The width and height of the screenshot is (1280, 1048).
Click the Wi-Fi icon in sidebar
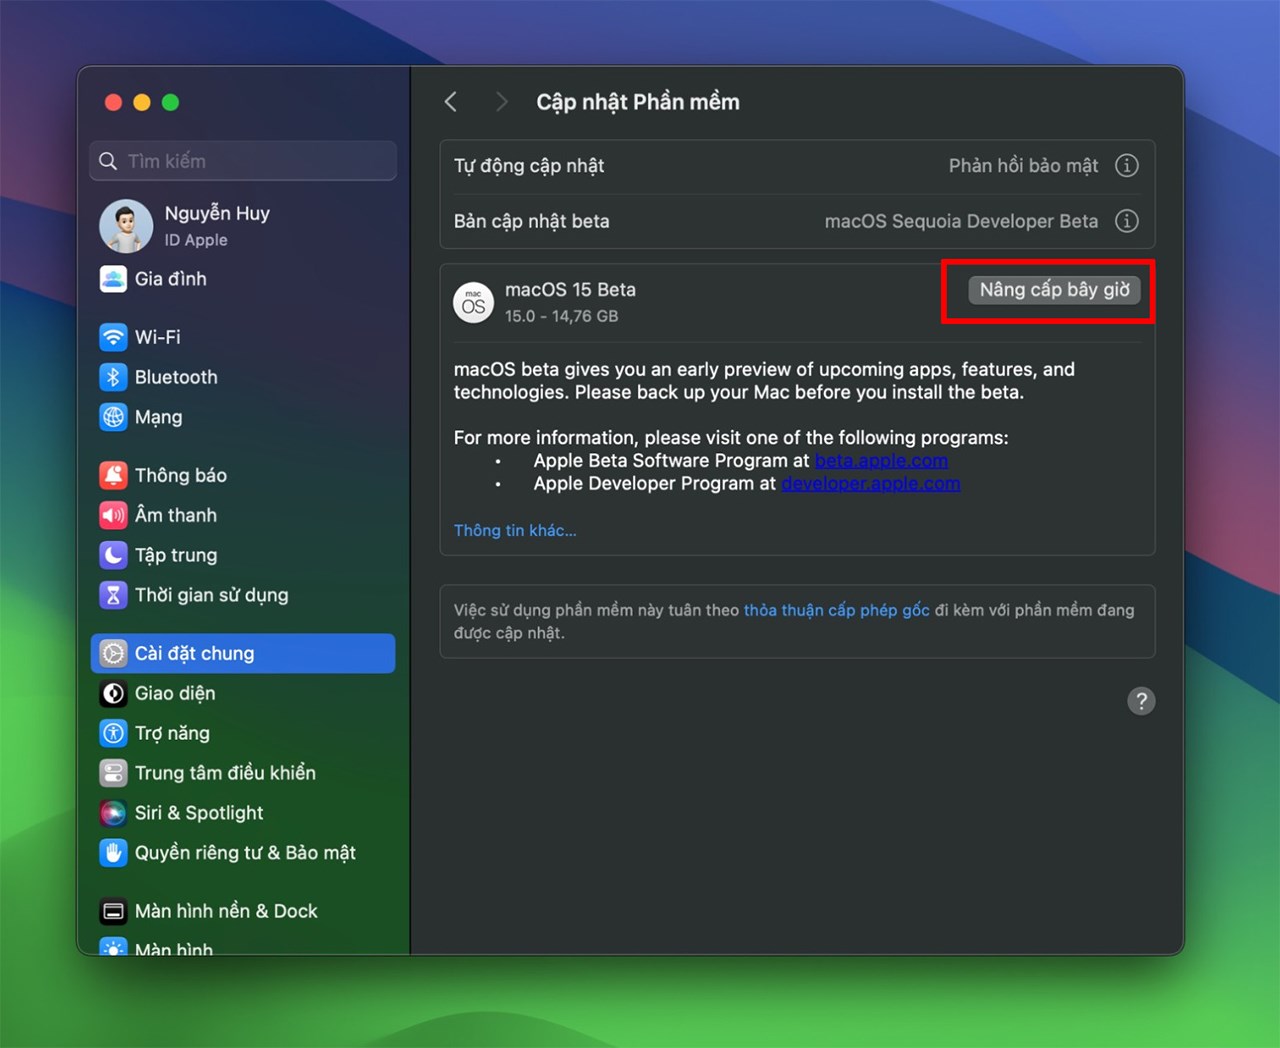(113, 337)
